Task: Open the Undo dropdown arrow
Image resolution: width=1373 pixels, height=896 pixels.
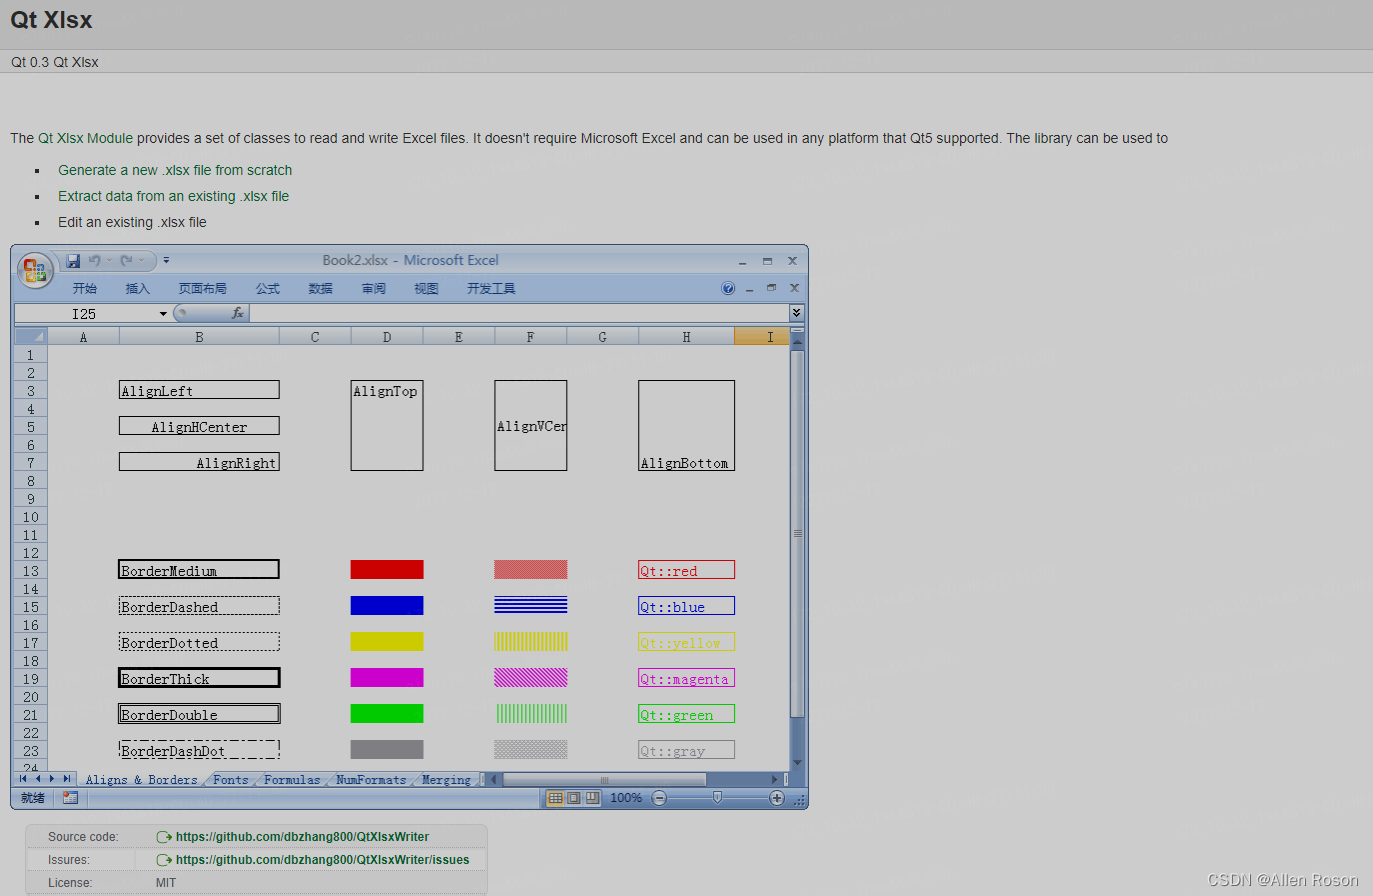Action: 107,260
